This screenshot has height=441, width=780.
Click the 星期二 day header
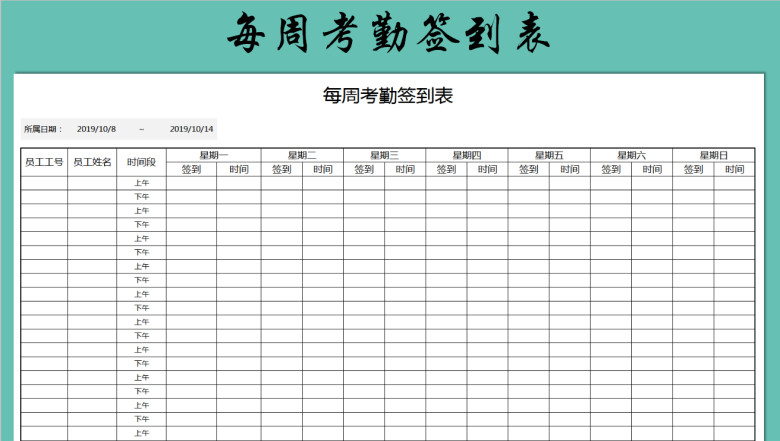point(302,155)
